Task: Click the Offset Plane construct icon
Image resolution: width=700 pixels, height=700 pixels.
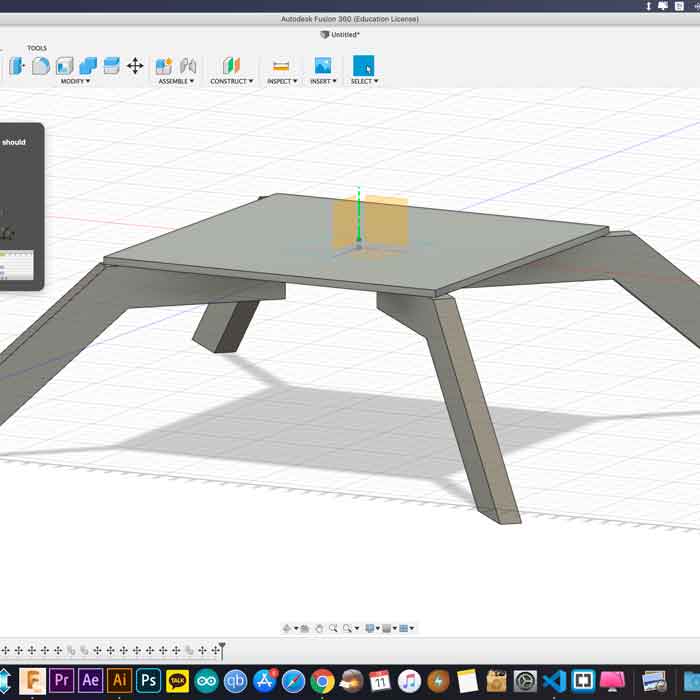Action: (231, 66)
